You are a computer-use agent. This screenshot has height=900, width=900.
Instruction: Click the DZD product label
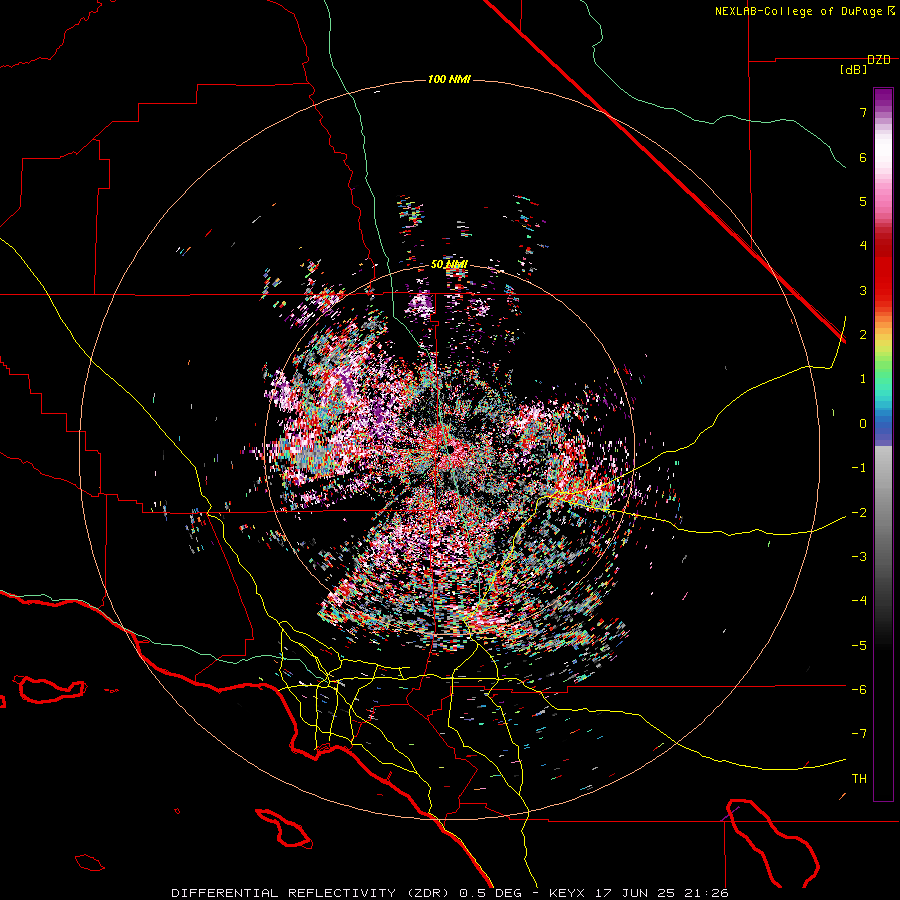[879, 60]
